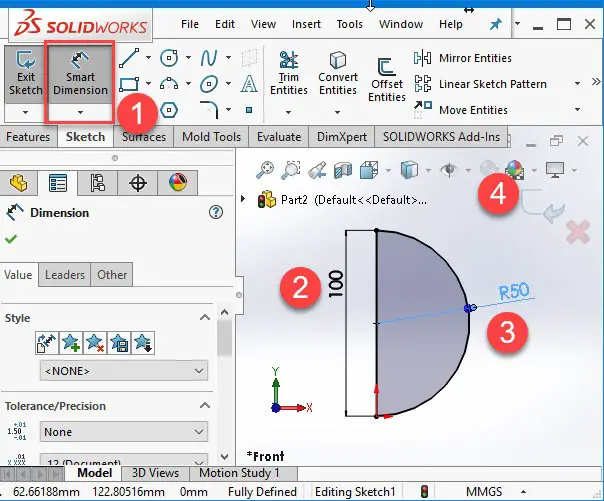604x501 pixels.
Task: Click Linear Sketch Pattern
Action: pyautogui.click(x=480, y=84)
